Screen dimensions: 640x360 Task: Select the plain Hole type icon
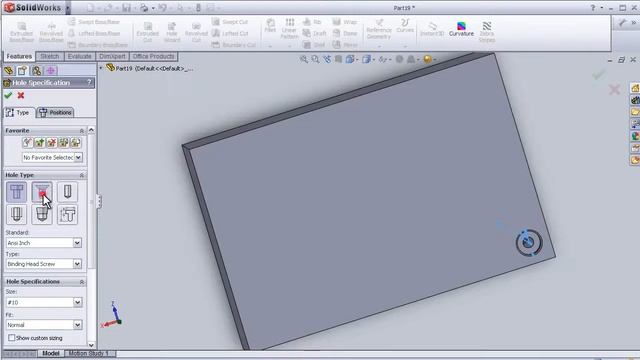pos(67,192)
